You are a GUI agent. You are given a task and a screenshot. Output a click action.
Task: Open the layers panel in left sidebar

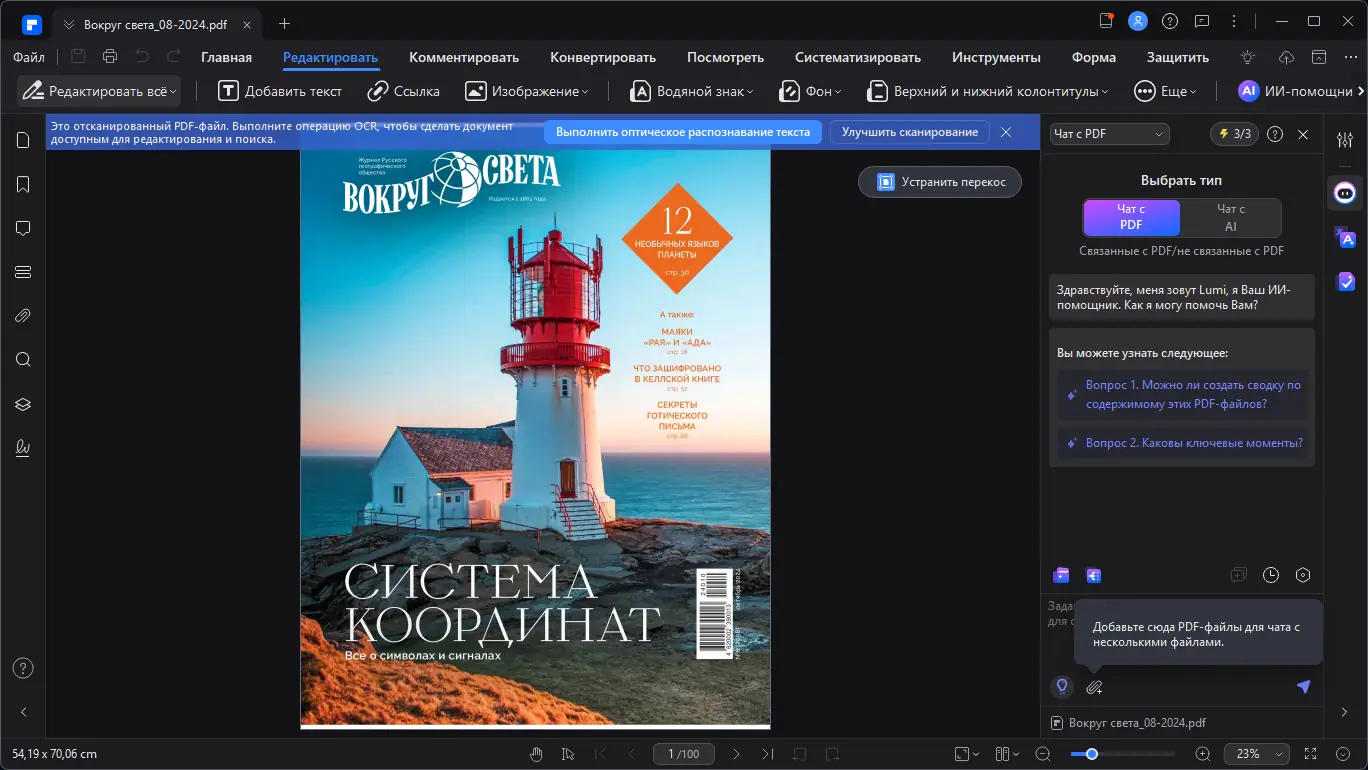[x=23, y=404]
